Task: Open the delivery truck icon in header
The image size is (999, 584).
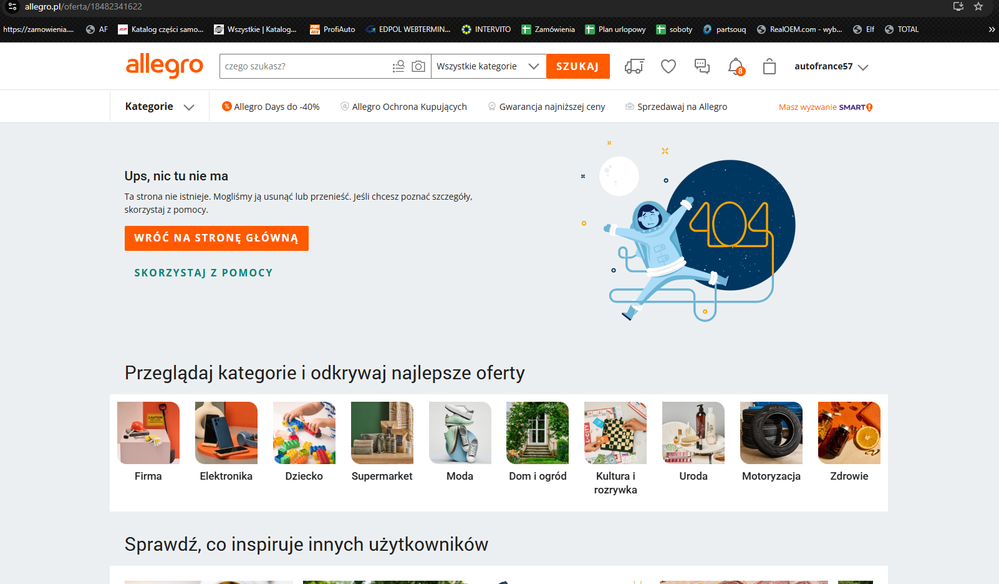Action: pyautogui.click(x=634, y=66)
